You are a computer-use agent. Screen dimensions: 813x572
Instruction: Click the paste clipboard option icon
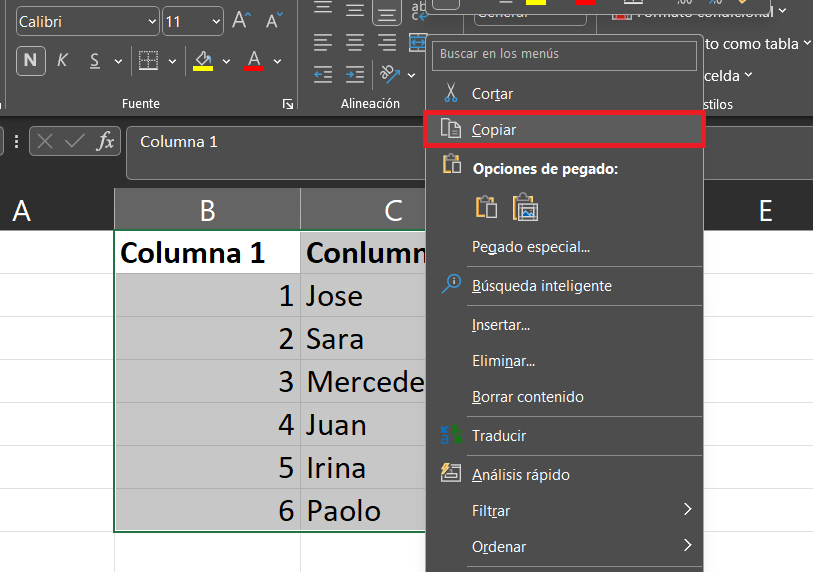tap(486, 207)
